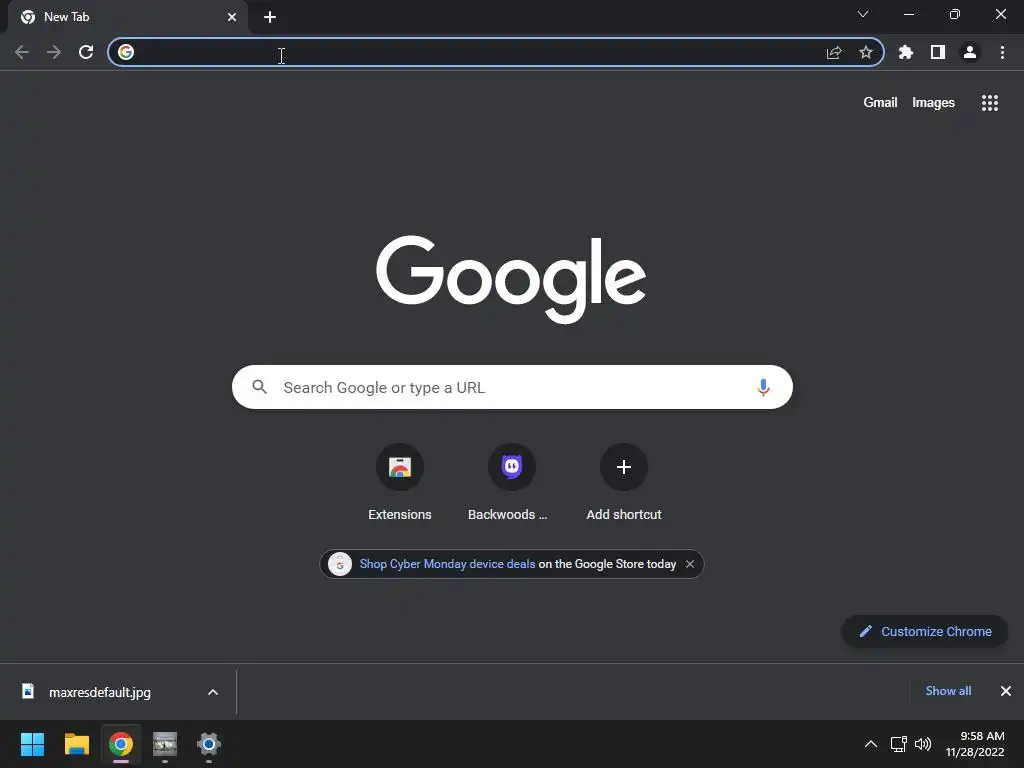
Task: Open the Extensions puzzle icon
Action: [906, 52]
